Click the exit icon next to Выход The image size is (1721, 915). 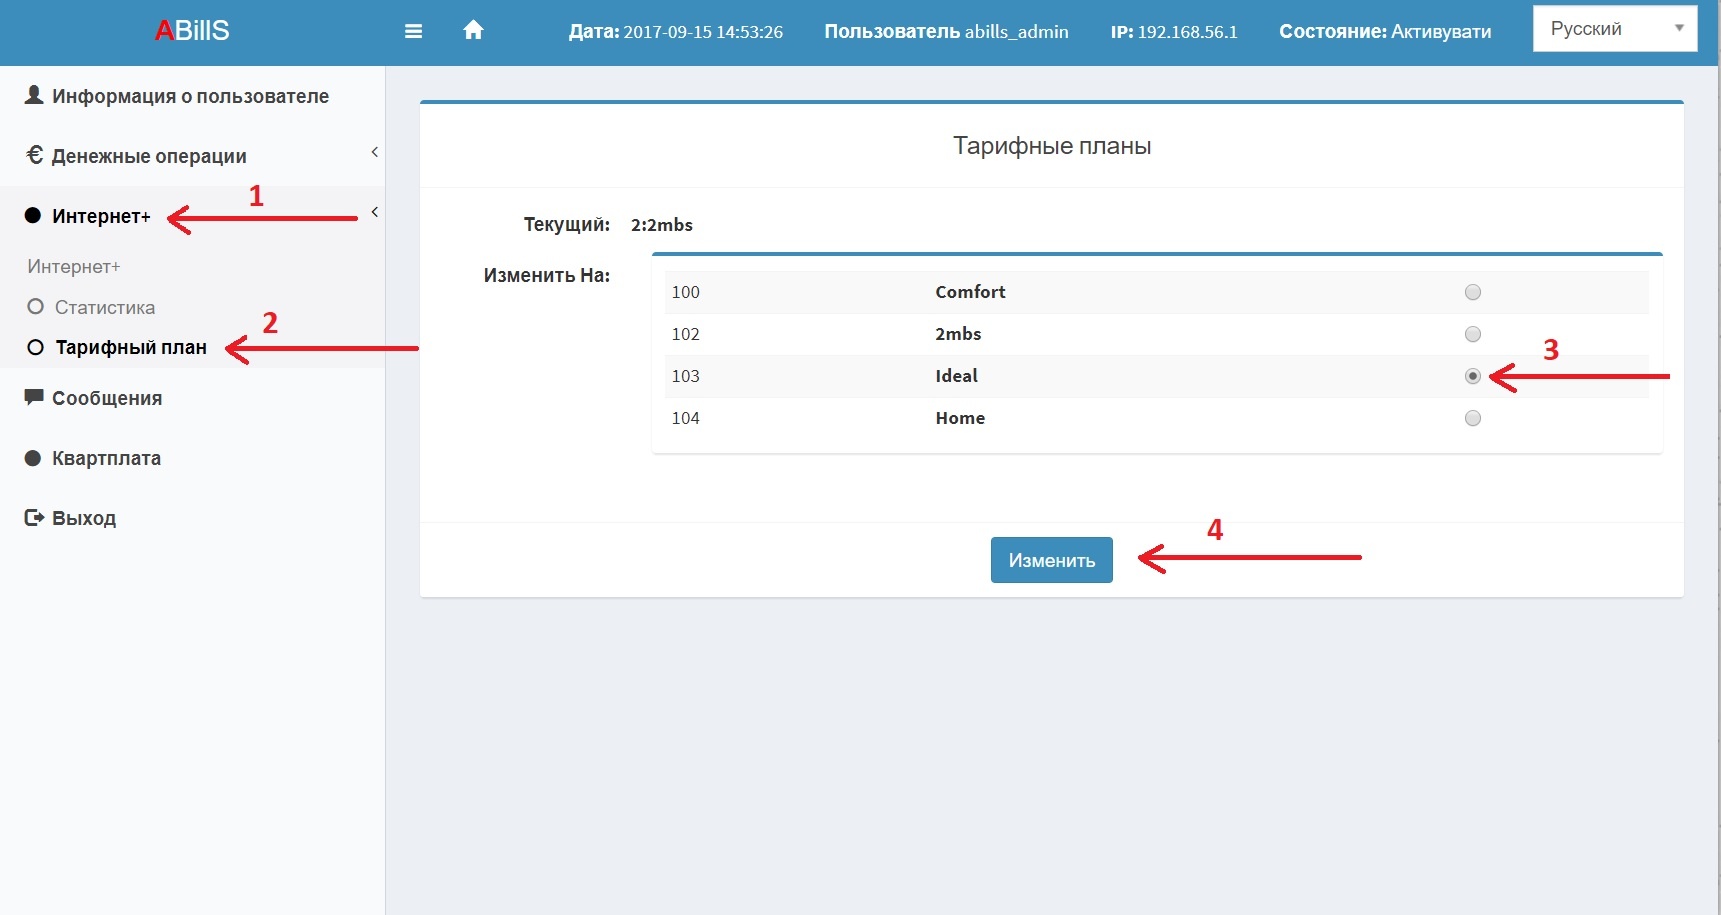(x=34, y=517)
